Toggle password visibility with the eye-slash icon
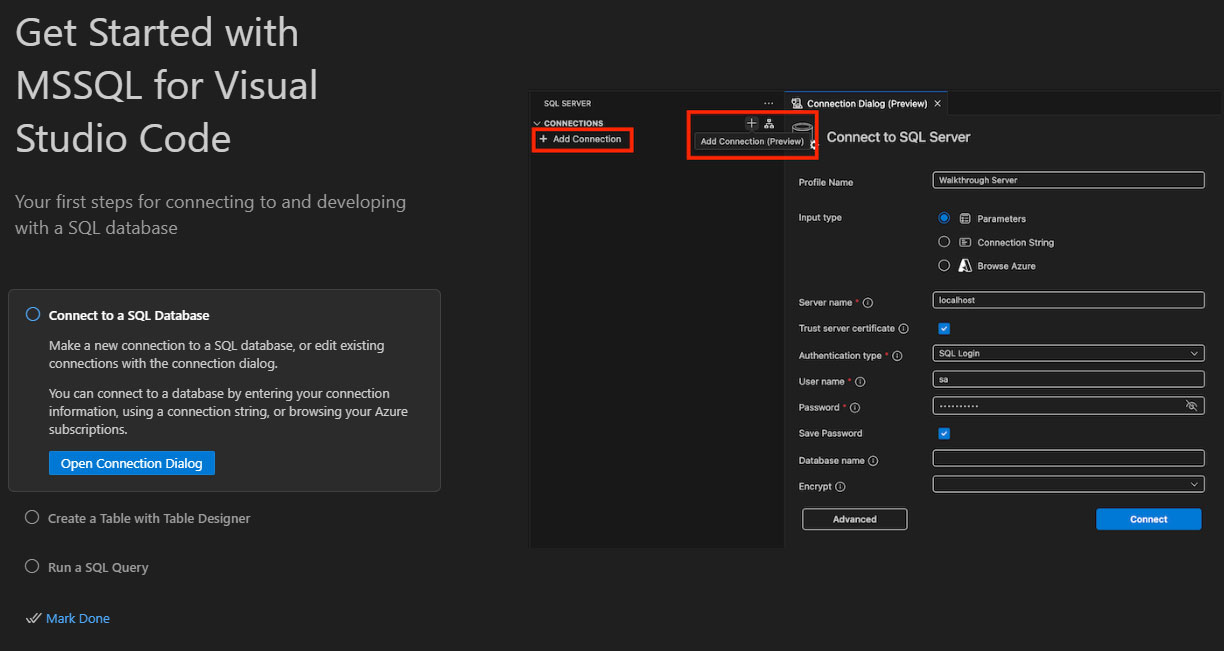Viewport: 1224px width, 651px height. tap(1191, 406)
